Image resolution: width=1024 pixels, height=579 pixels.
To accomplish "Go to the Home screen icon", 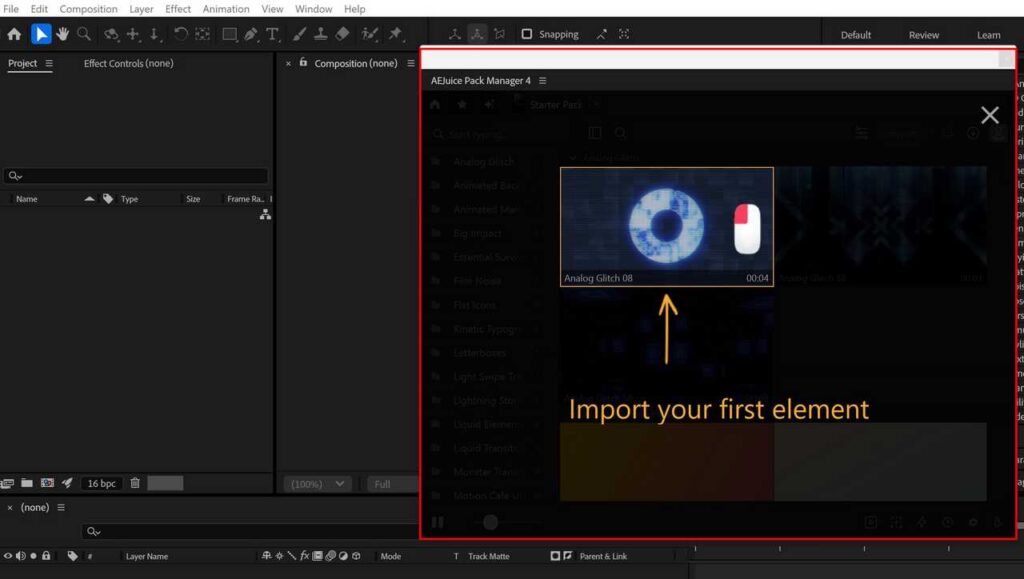I will click(x=14, y=35).
